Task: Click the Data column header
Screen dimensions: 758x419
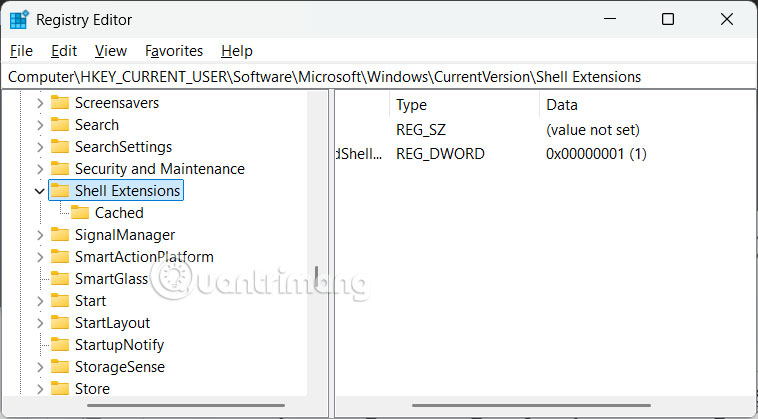Action: click(561, 105)
